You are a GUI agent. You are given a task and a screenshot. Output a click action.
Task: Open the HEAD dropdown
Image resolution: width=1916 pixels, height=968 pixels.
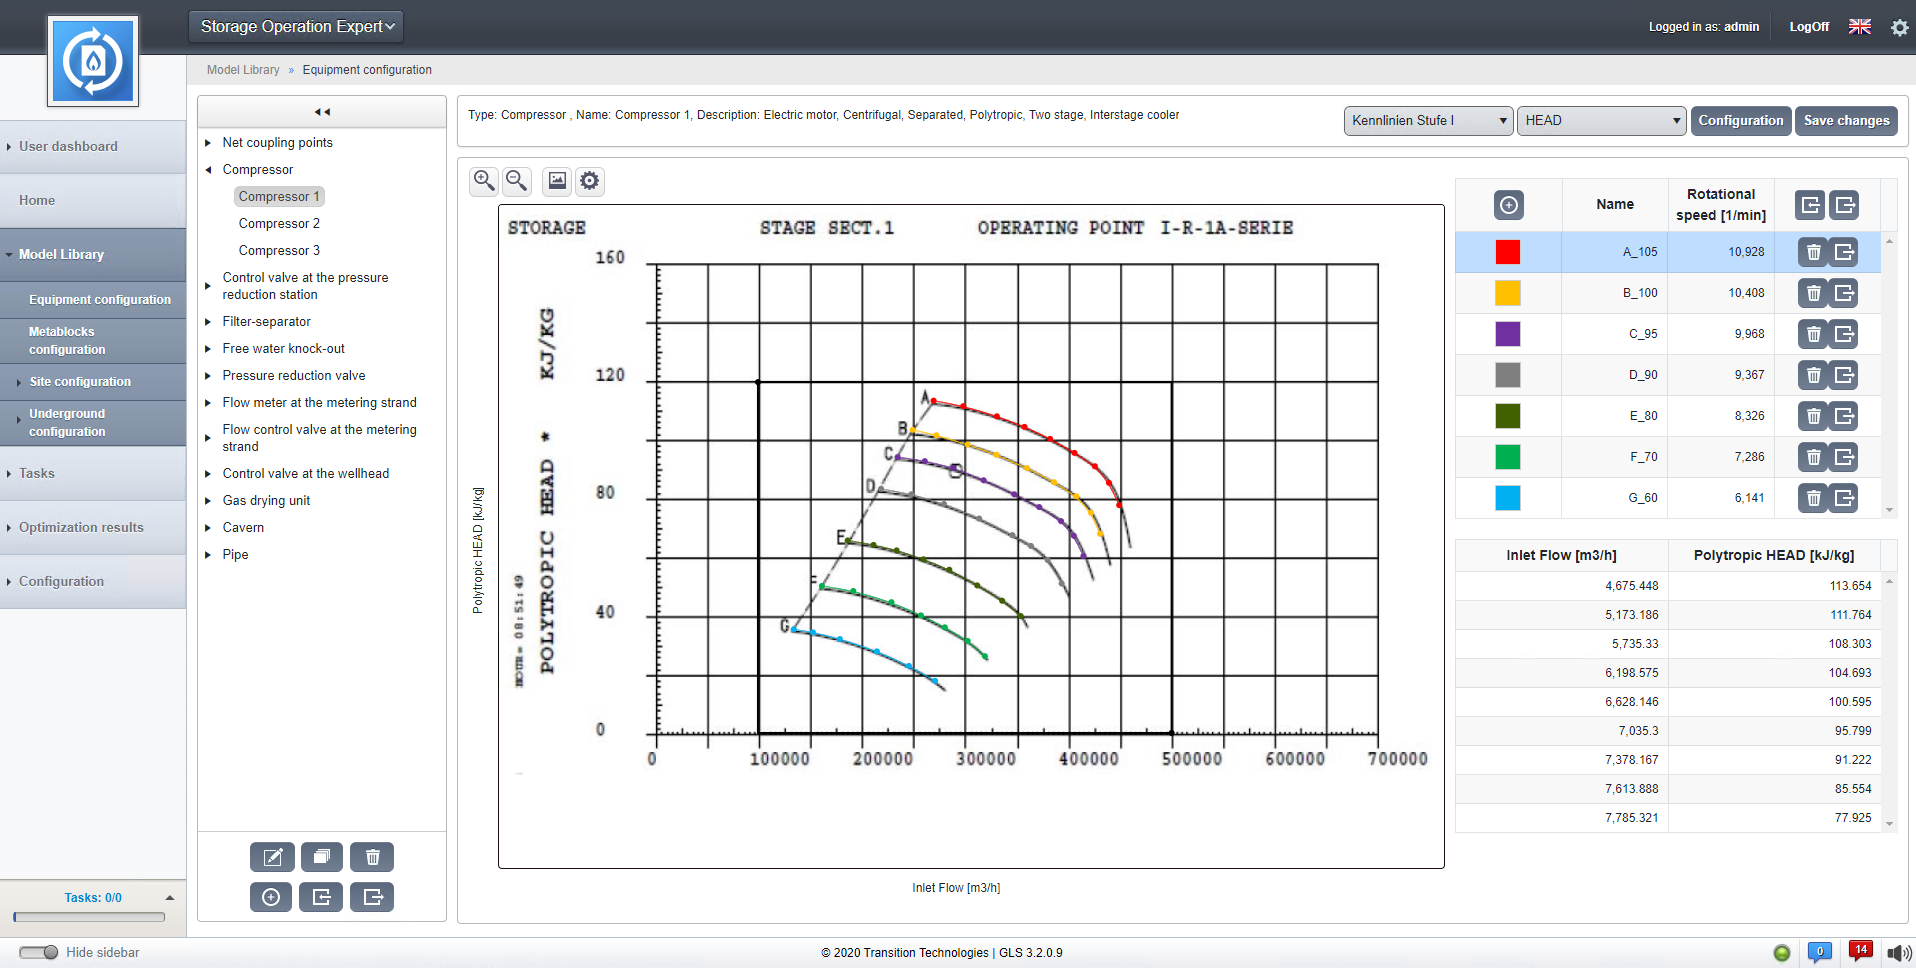[x=1601, y=121]
